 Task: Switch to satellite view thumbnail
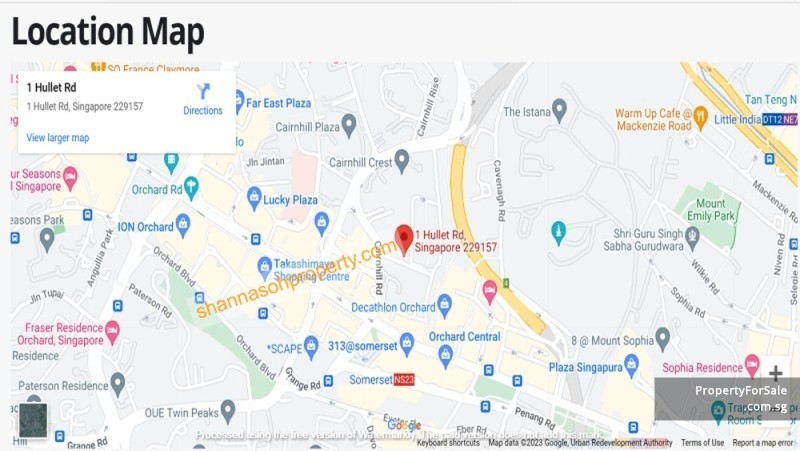33,421
